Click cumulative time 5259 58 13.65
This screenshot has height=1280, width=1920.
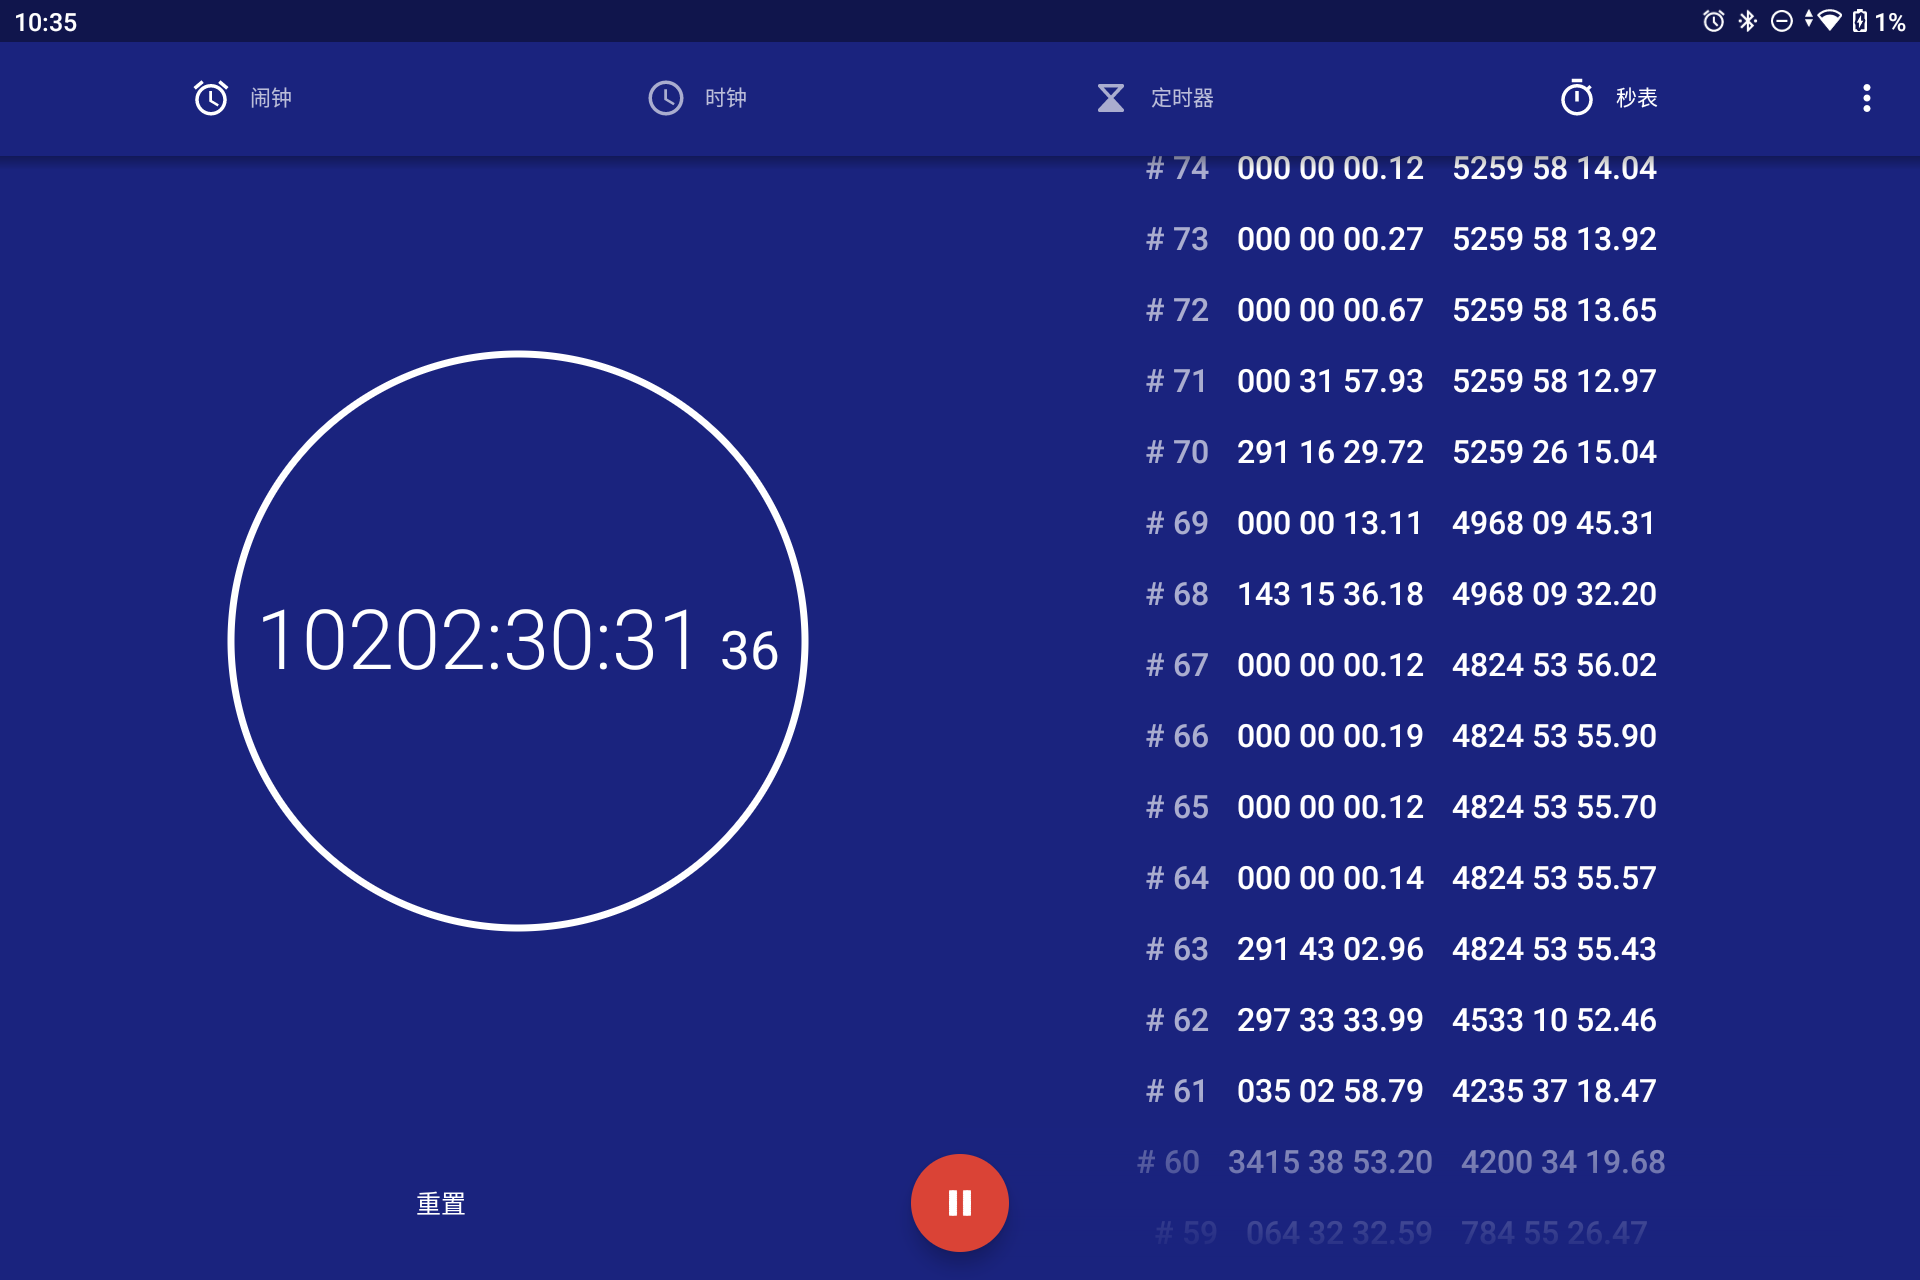tap(1554, 310)
